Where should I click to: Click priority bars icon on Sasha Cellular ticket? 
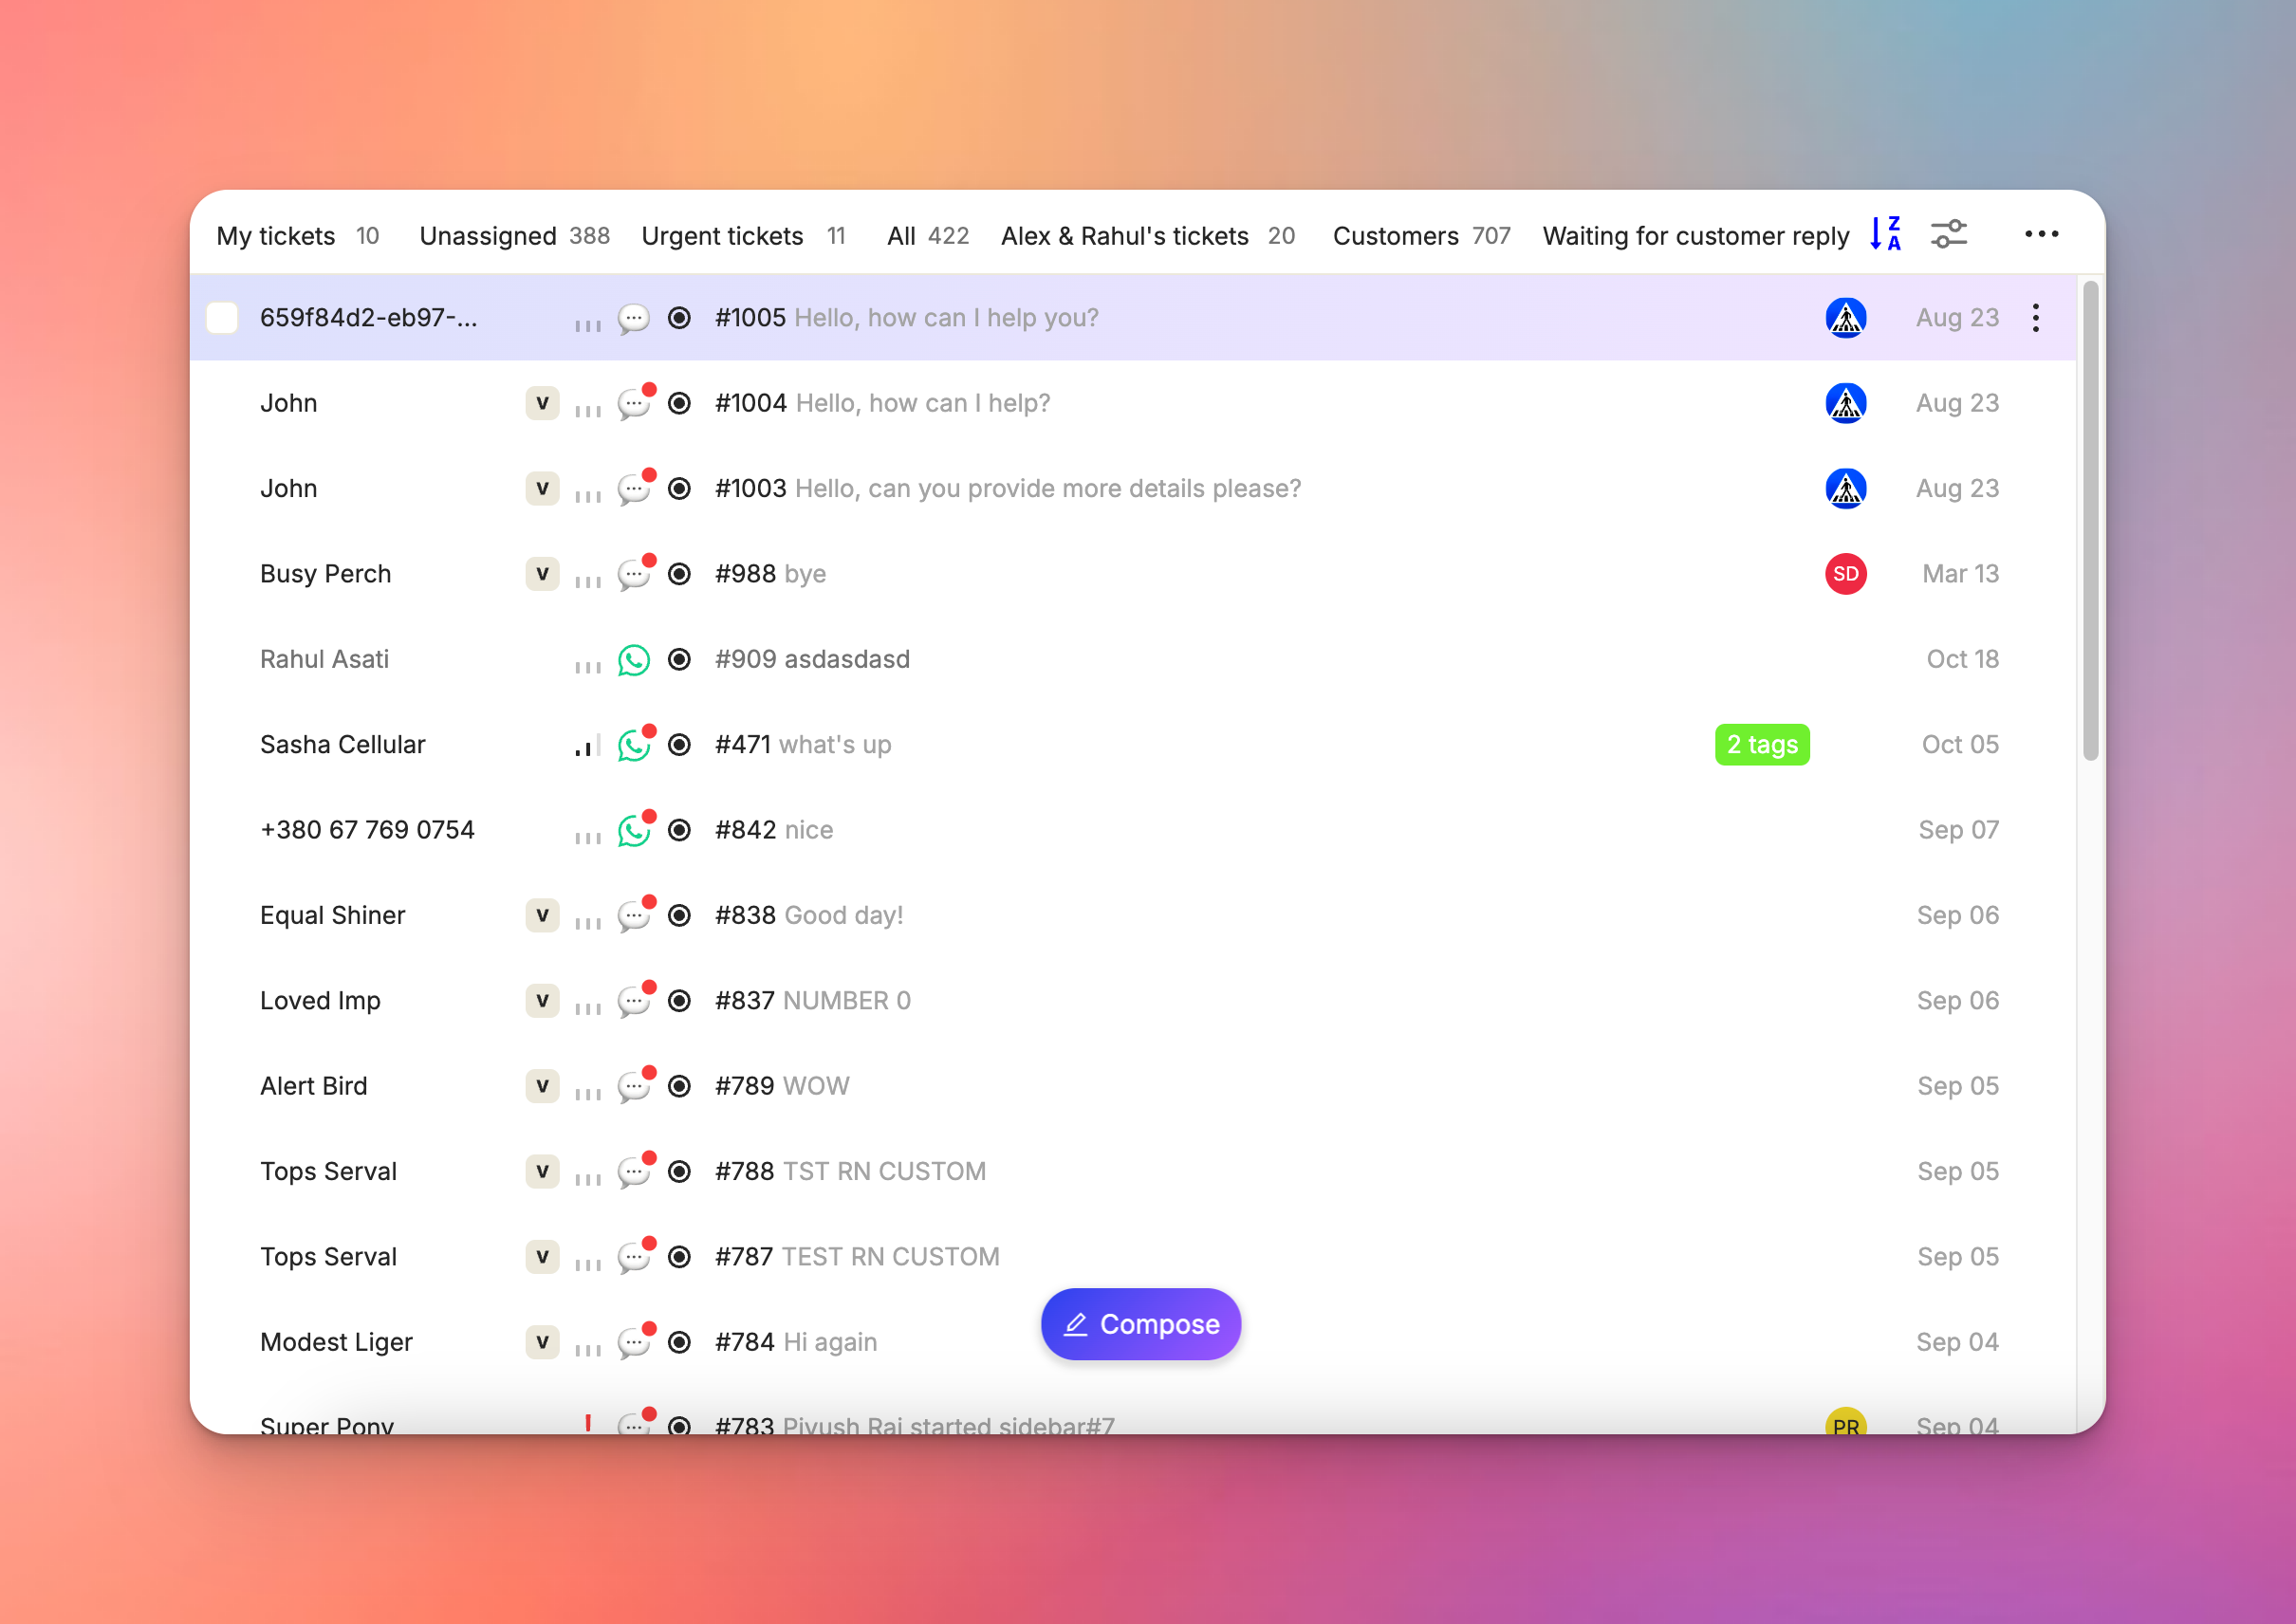pyautogui.click(x=588, y=746)
